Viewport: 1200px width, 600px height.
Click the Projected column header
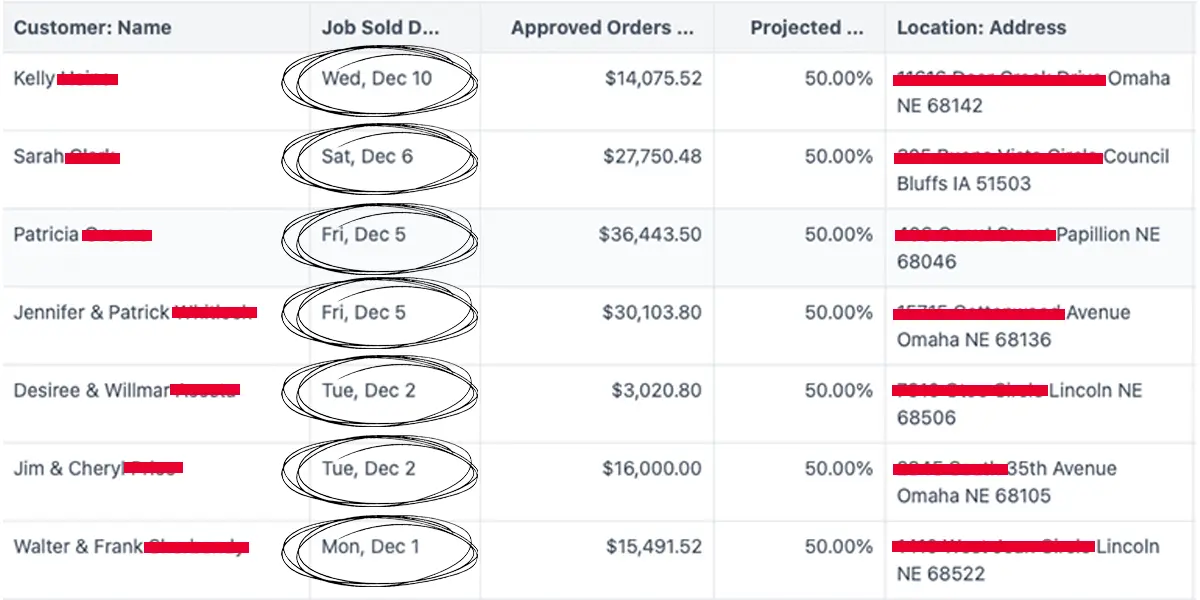806,28
